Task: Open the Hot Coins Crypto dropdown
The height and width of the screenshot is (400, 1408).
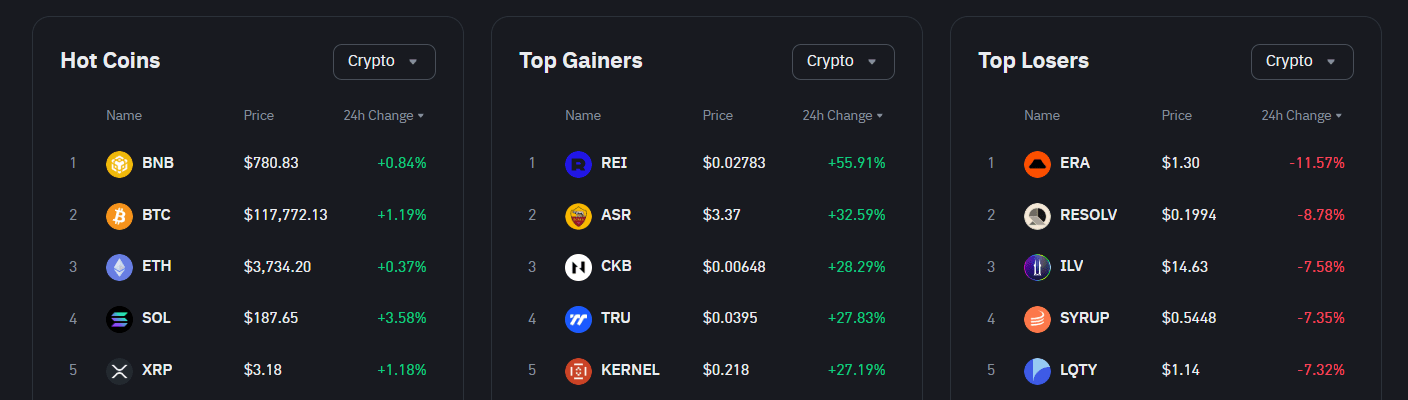Action: click(384, 62)
